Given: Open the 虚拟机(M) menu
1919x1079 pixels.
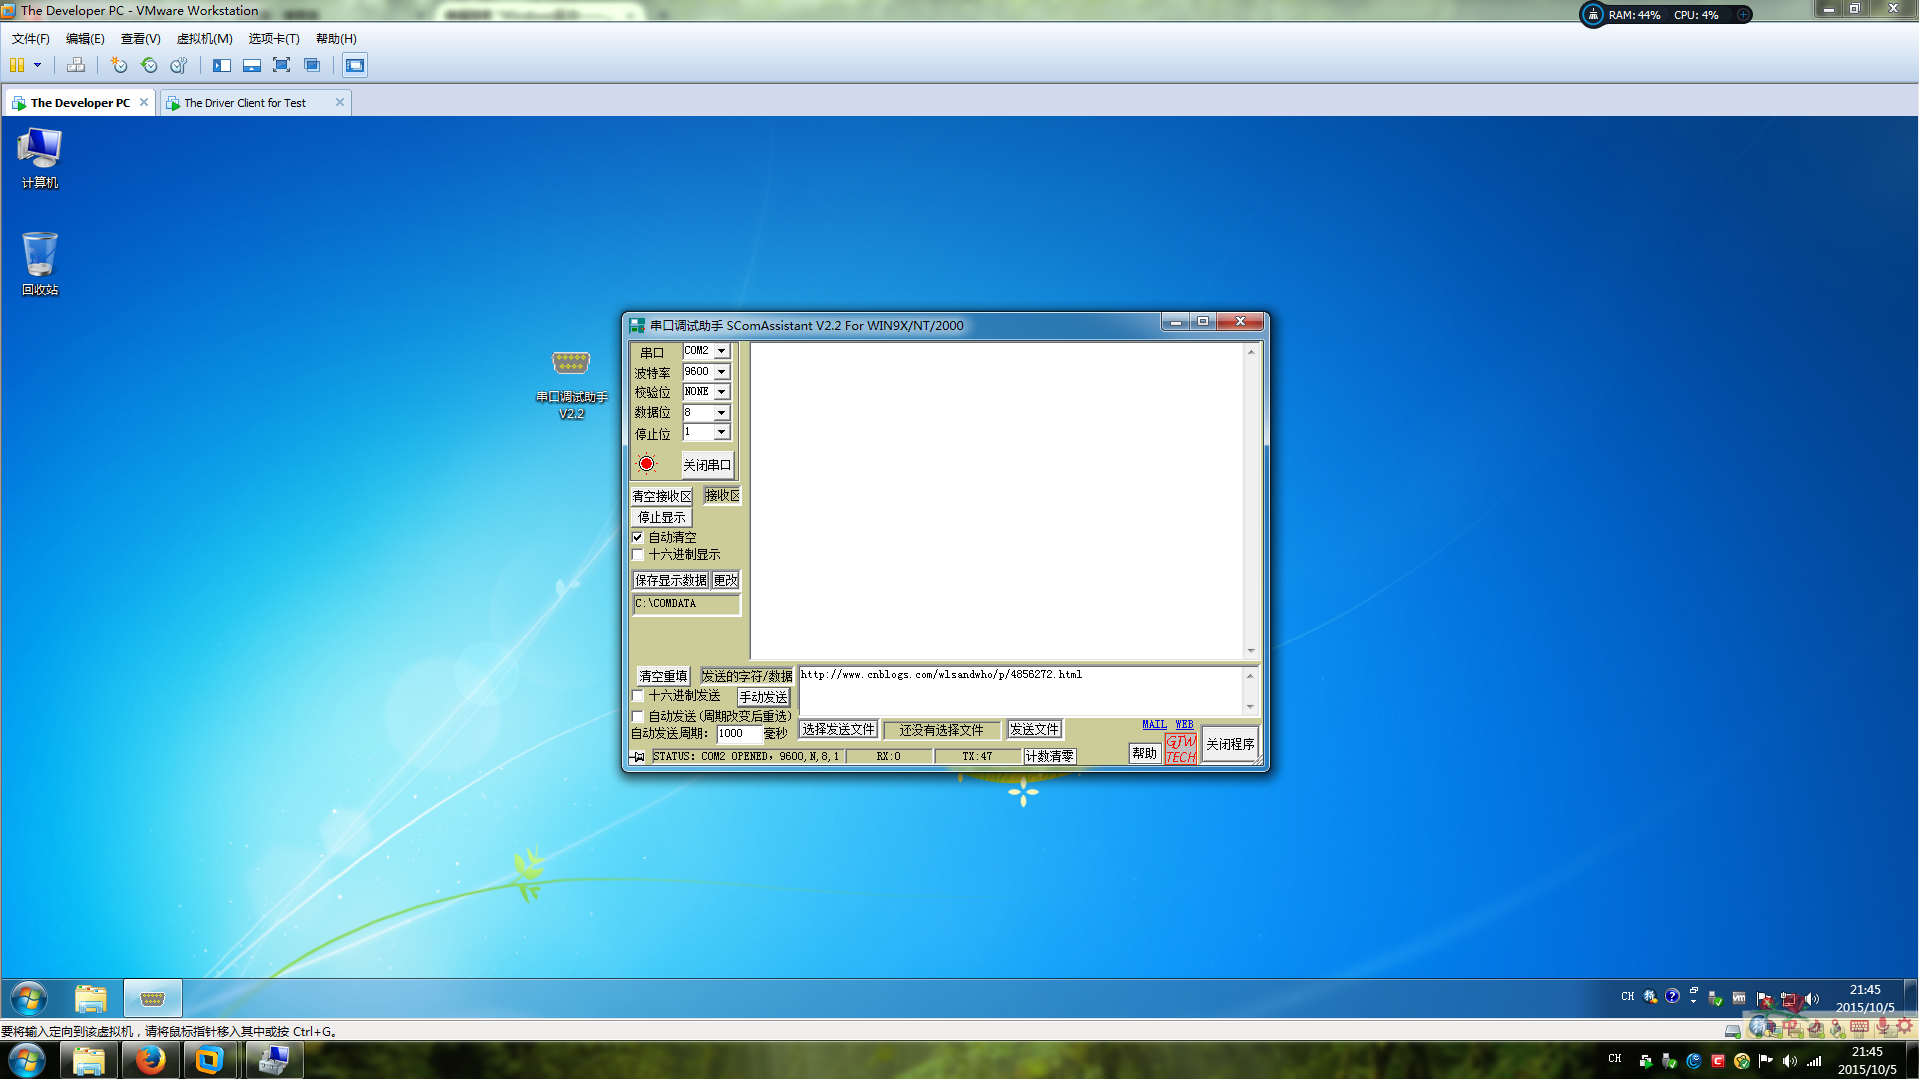Looking at the screenshot, I should [204, 38].
